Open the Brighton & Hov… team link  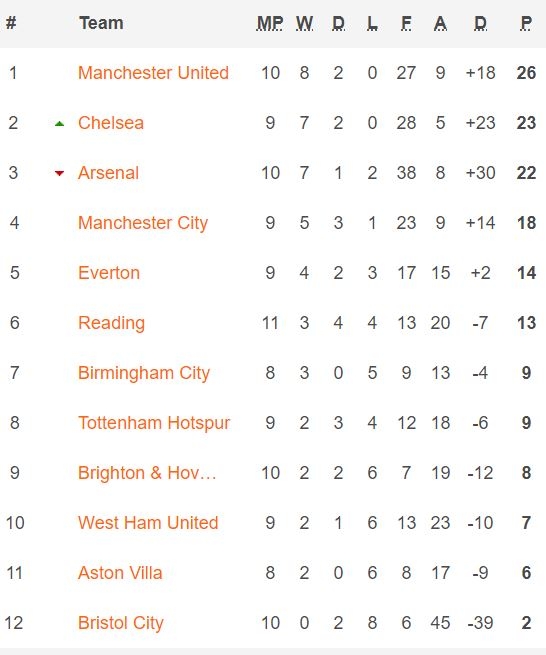click(x=147, y=473)
